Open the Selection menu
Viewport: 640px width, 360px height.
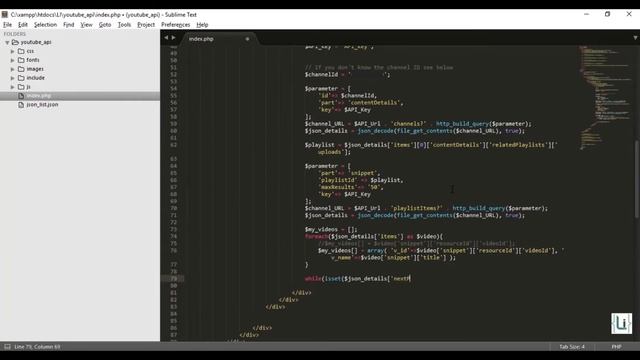click(45, 25)
